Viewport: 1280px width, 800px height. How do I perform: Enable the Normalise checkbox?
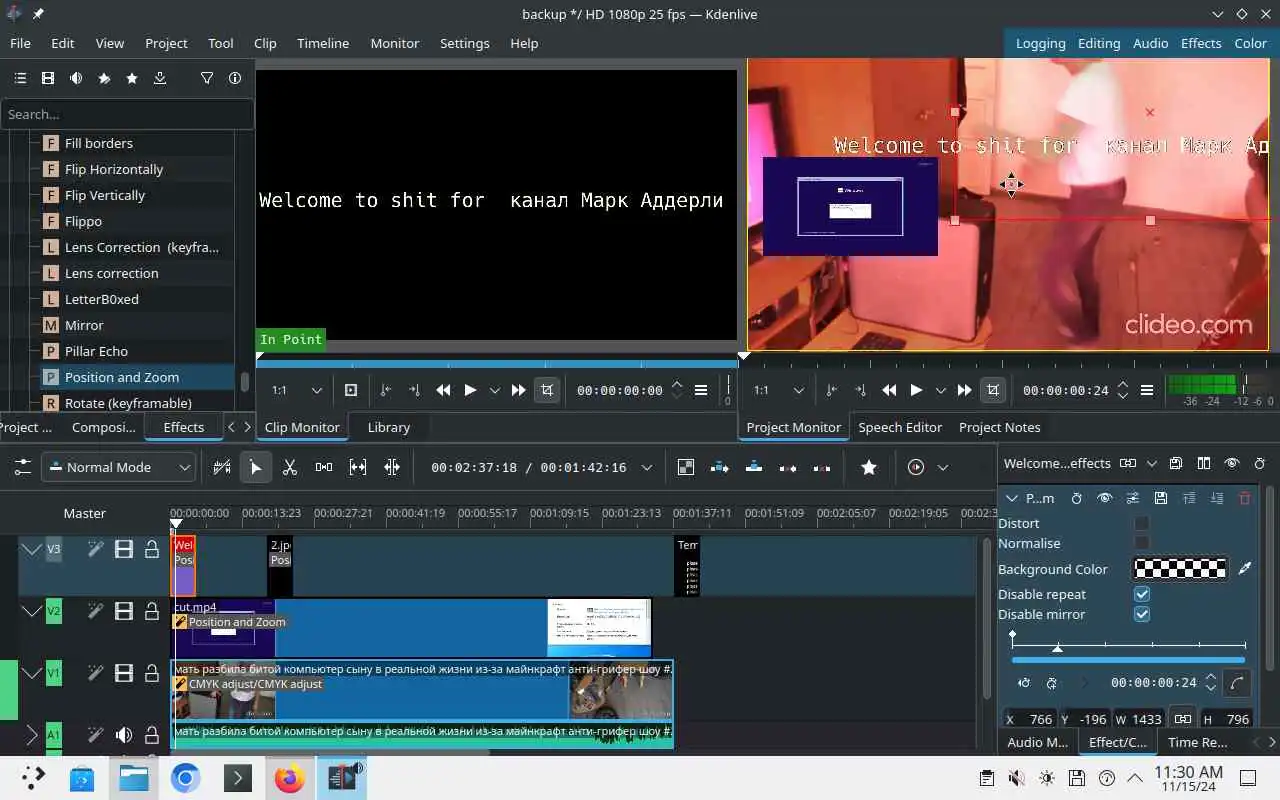coord(1142,543)
